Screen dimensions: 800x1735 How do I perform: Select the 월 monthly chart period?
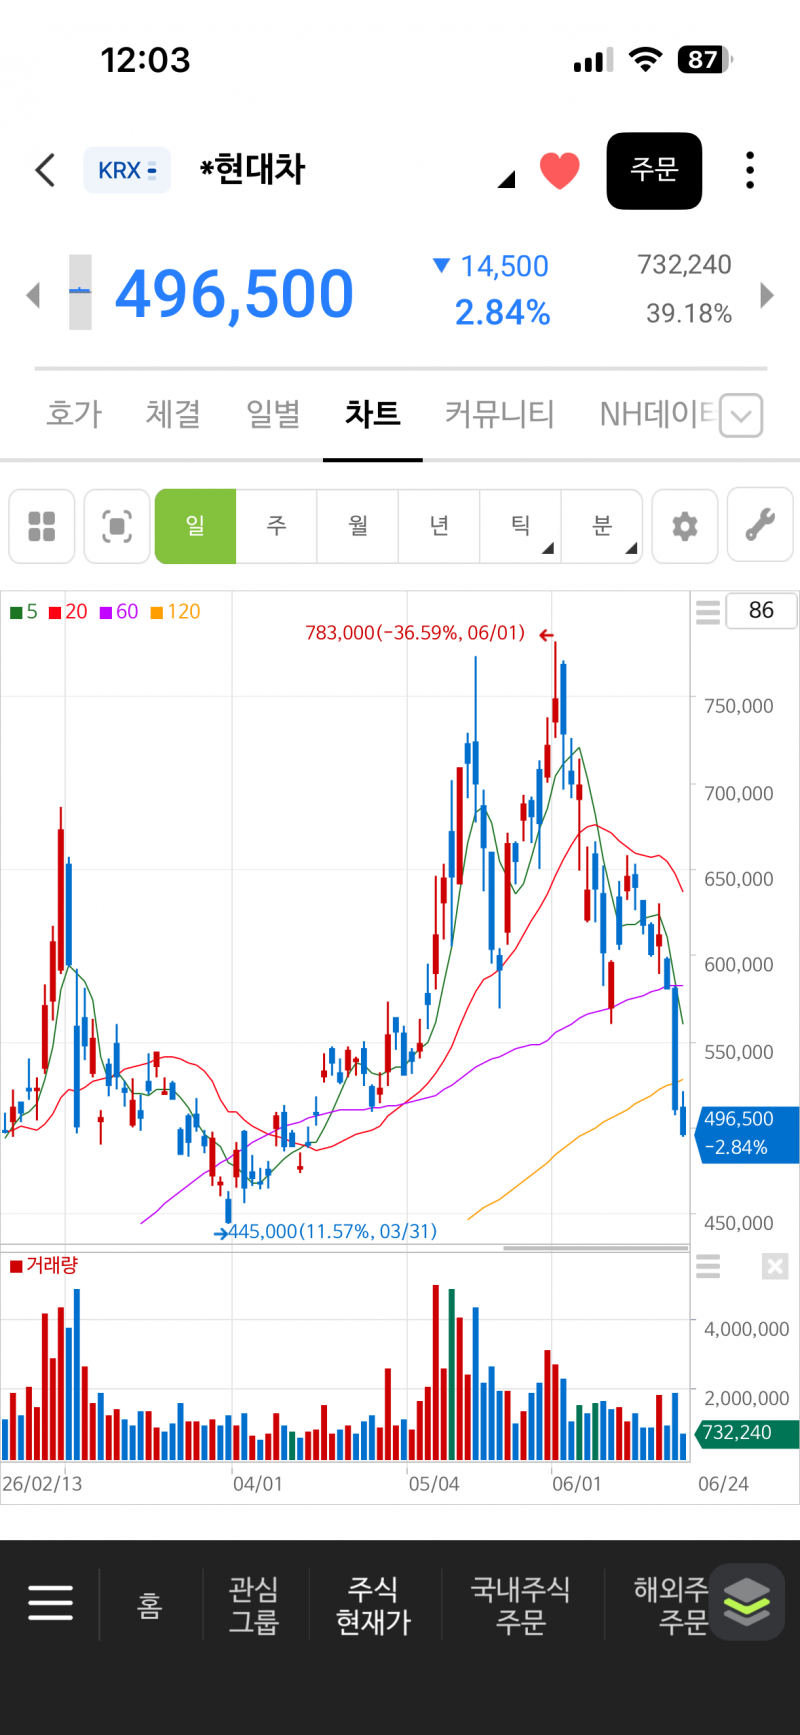pyautogui.click(x=358, y=526)
